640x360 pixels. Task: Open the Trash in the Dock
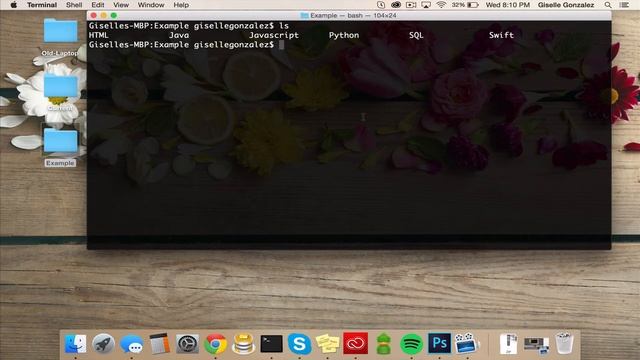coord(564,343)
